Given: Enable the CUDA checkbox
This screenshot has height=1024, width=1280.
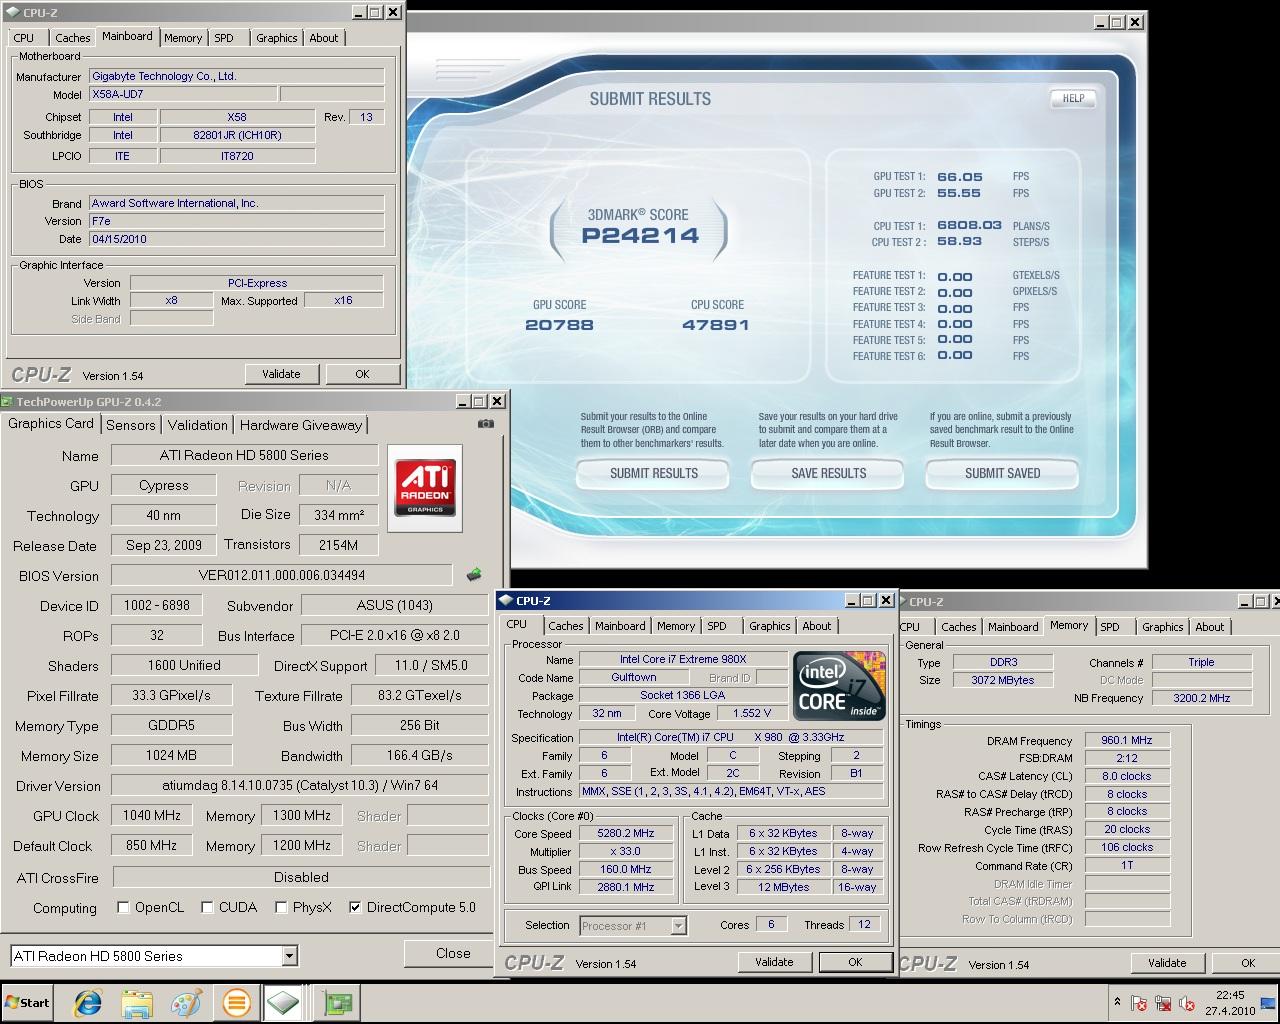Looking at the screenshot, I should pyautogui.click(x=207, y=907).
